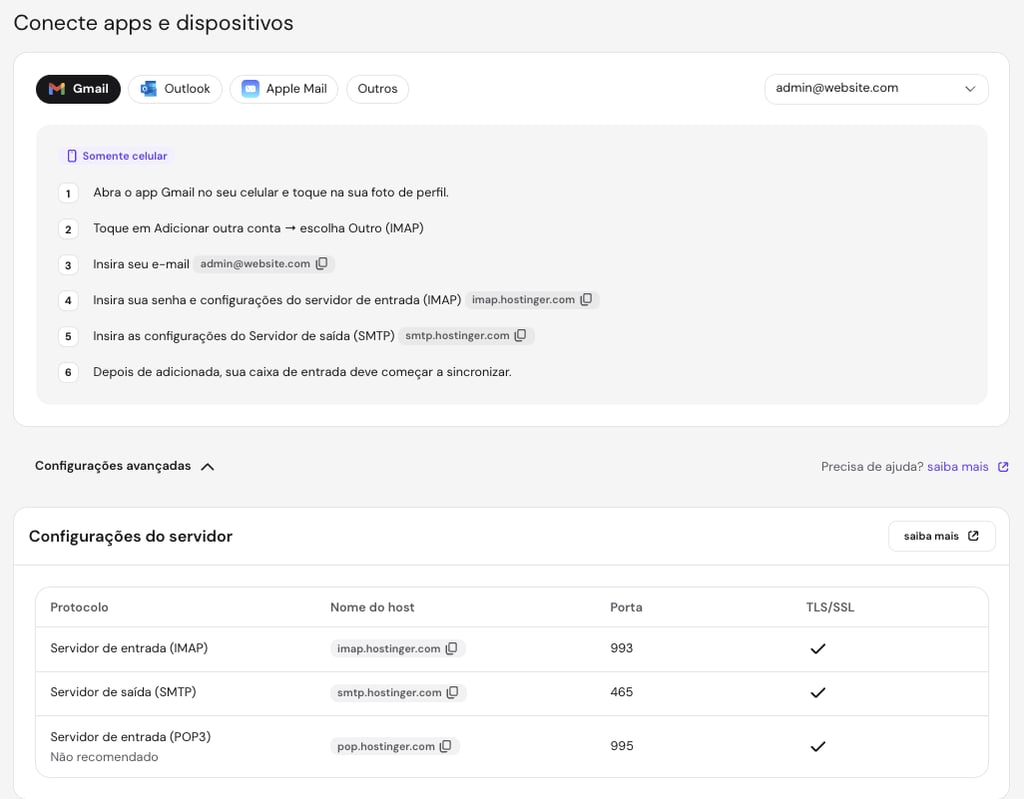
Task: Choose the Outros tab
Action: click(377, 89)
